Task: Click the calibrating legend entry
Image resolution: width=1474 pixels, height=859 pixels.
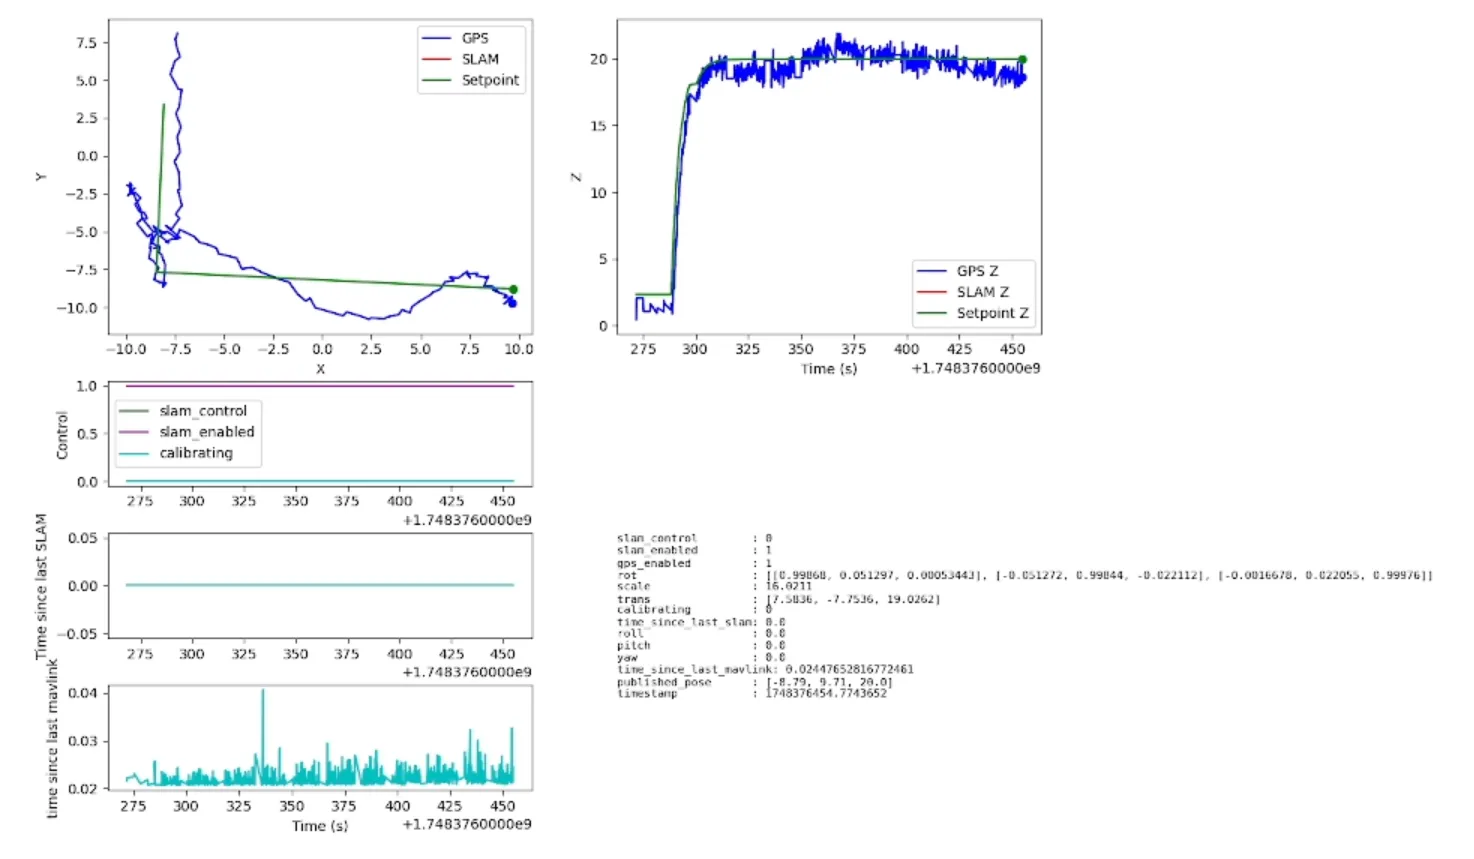Action: [176, 453]
